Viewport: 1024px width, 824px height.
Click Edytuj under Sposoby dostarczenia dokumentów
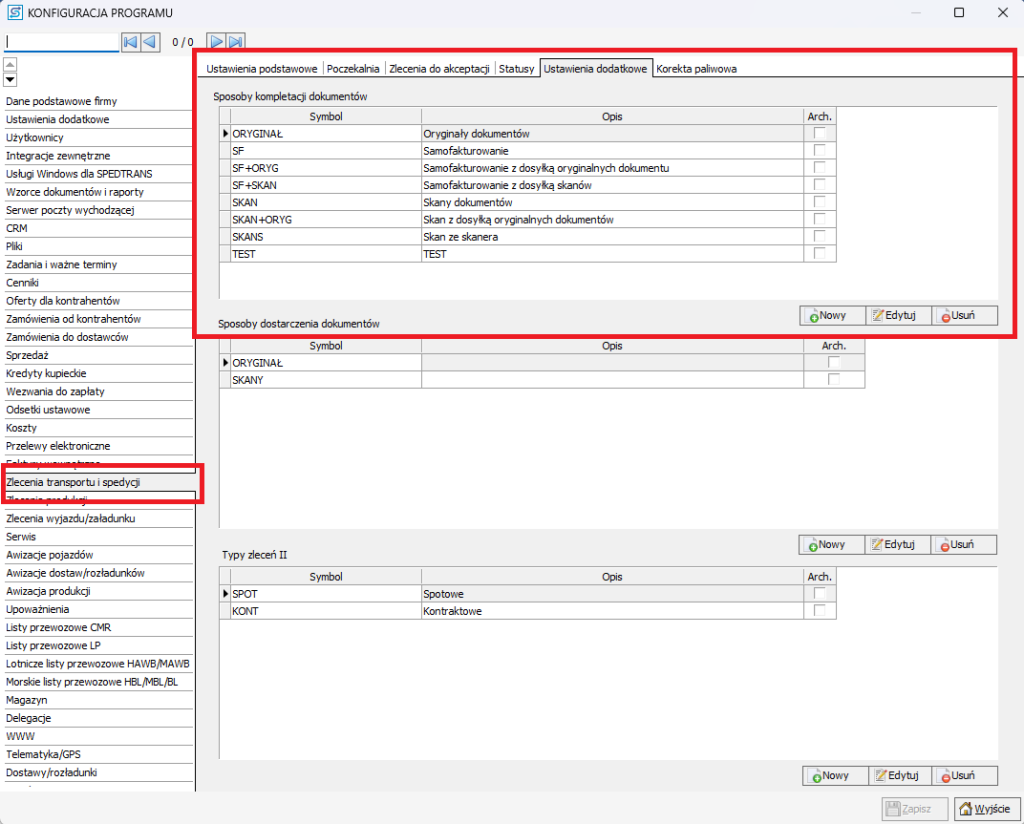pos(898,545)
